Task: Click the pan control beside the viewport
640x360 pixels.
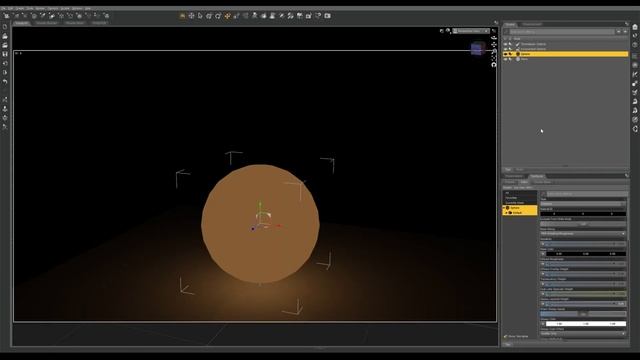Action: click(x=494, y=44)
